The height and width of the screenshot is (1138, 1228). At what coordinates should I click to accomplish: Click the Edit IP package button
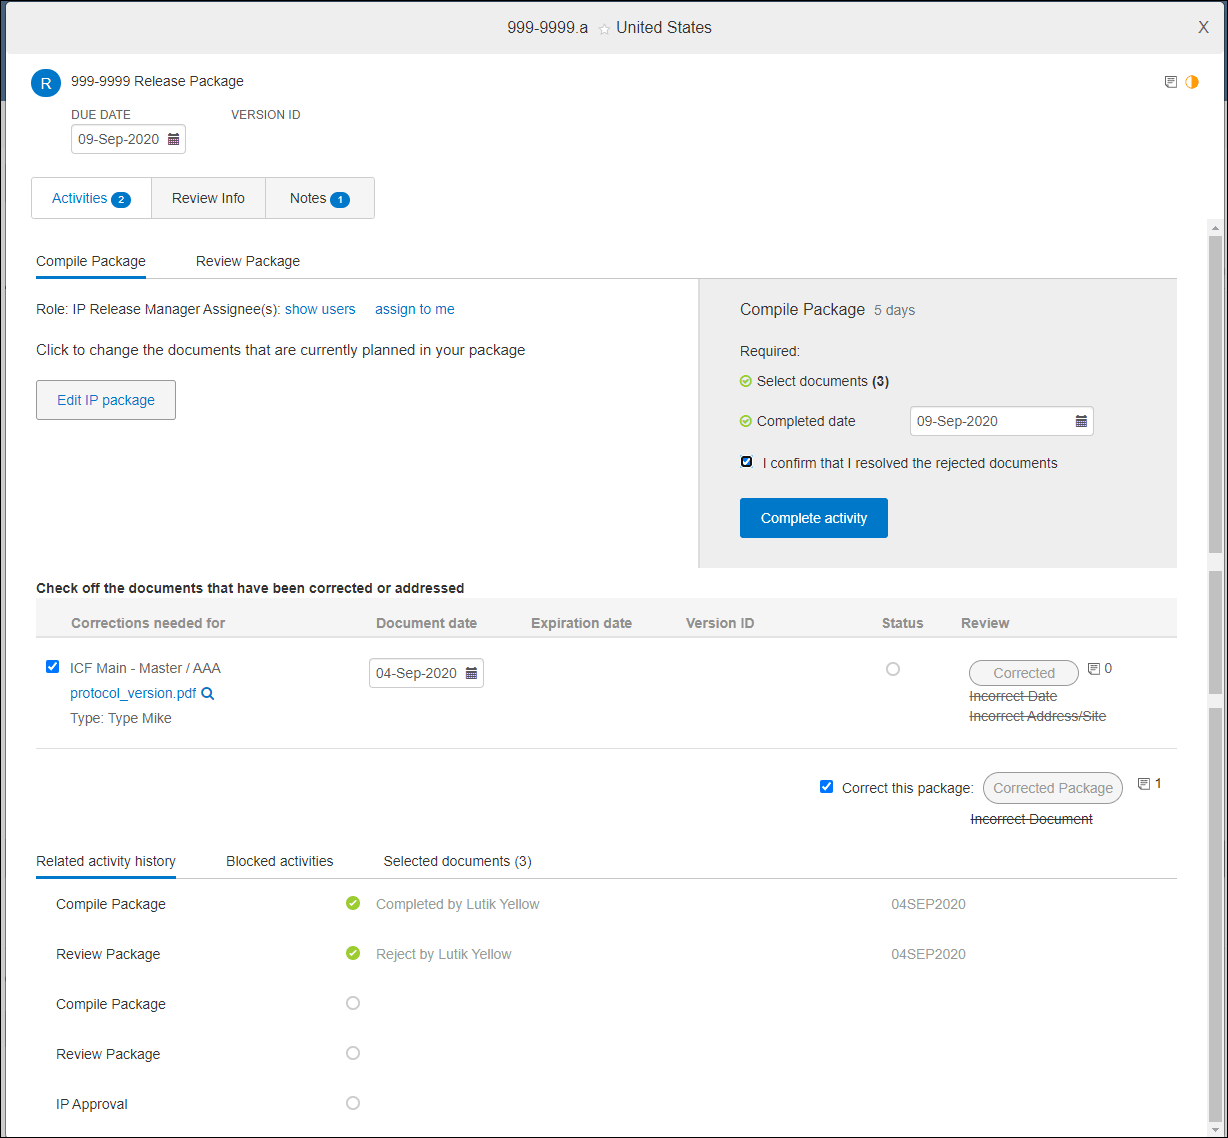[106, 400]
